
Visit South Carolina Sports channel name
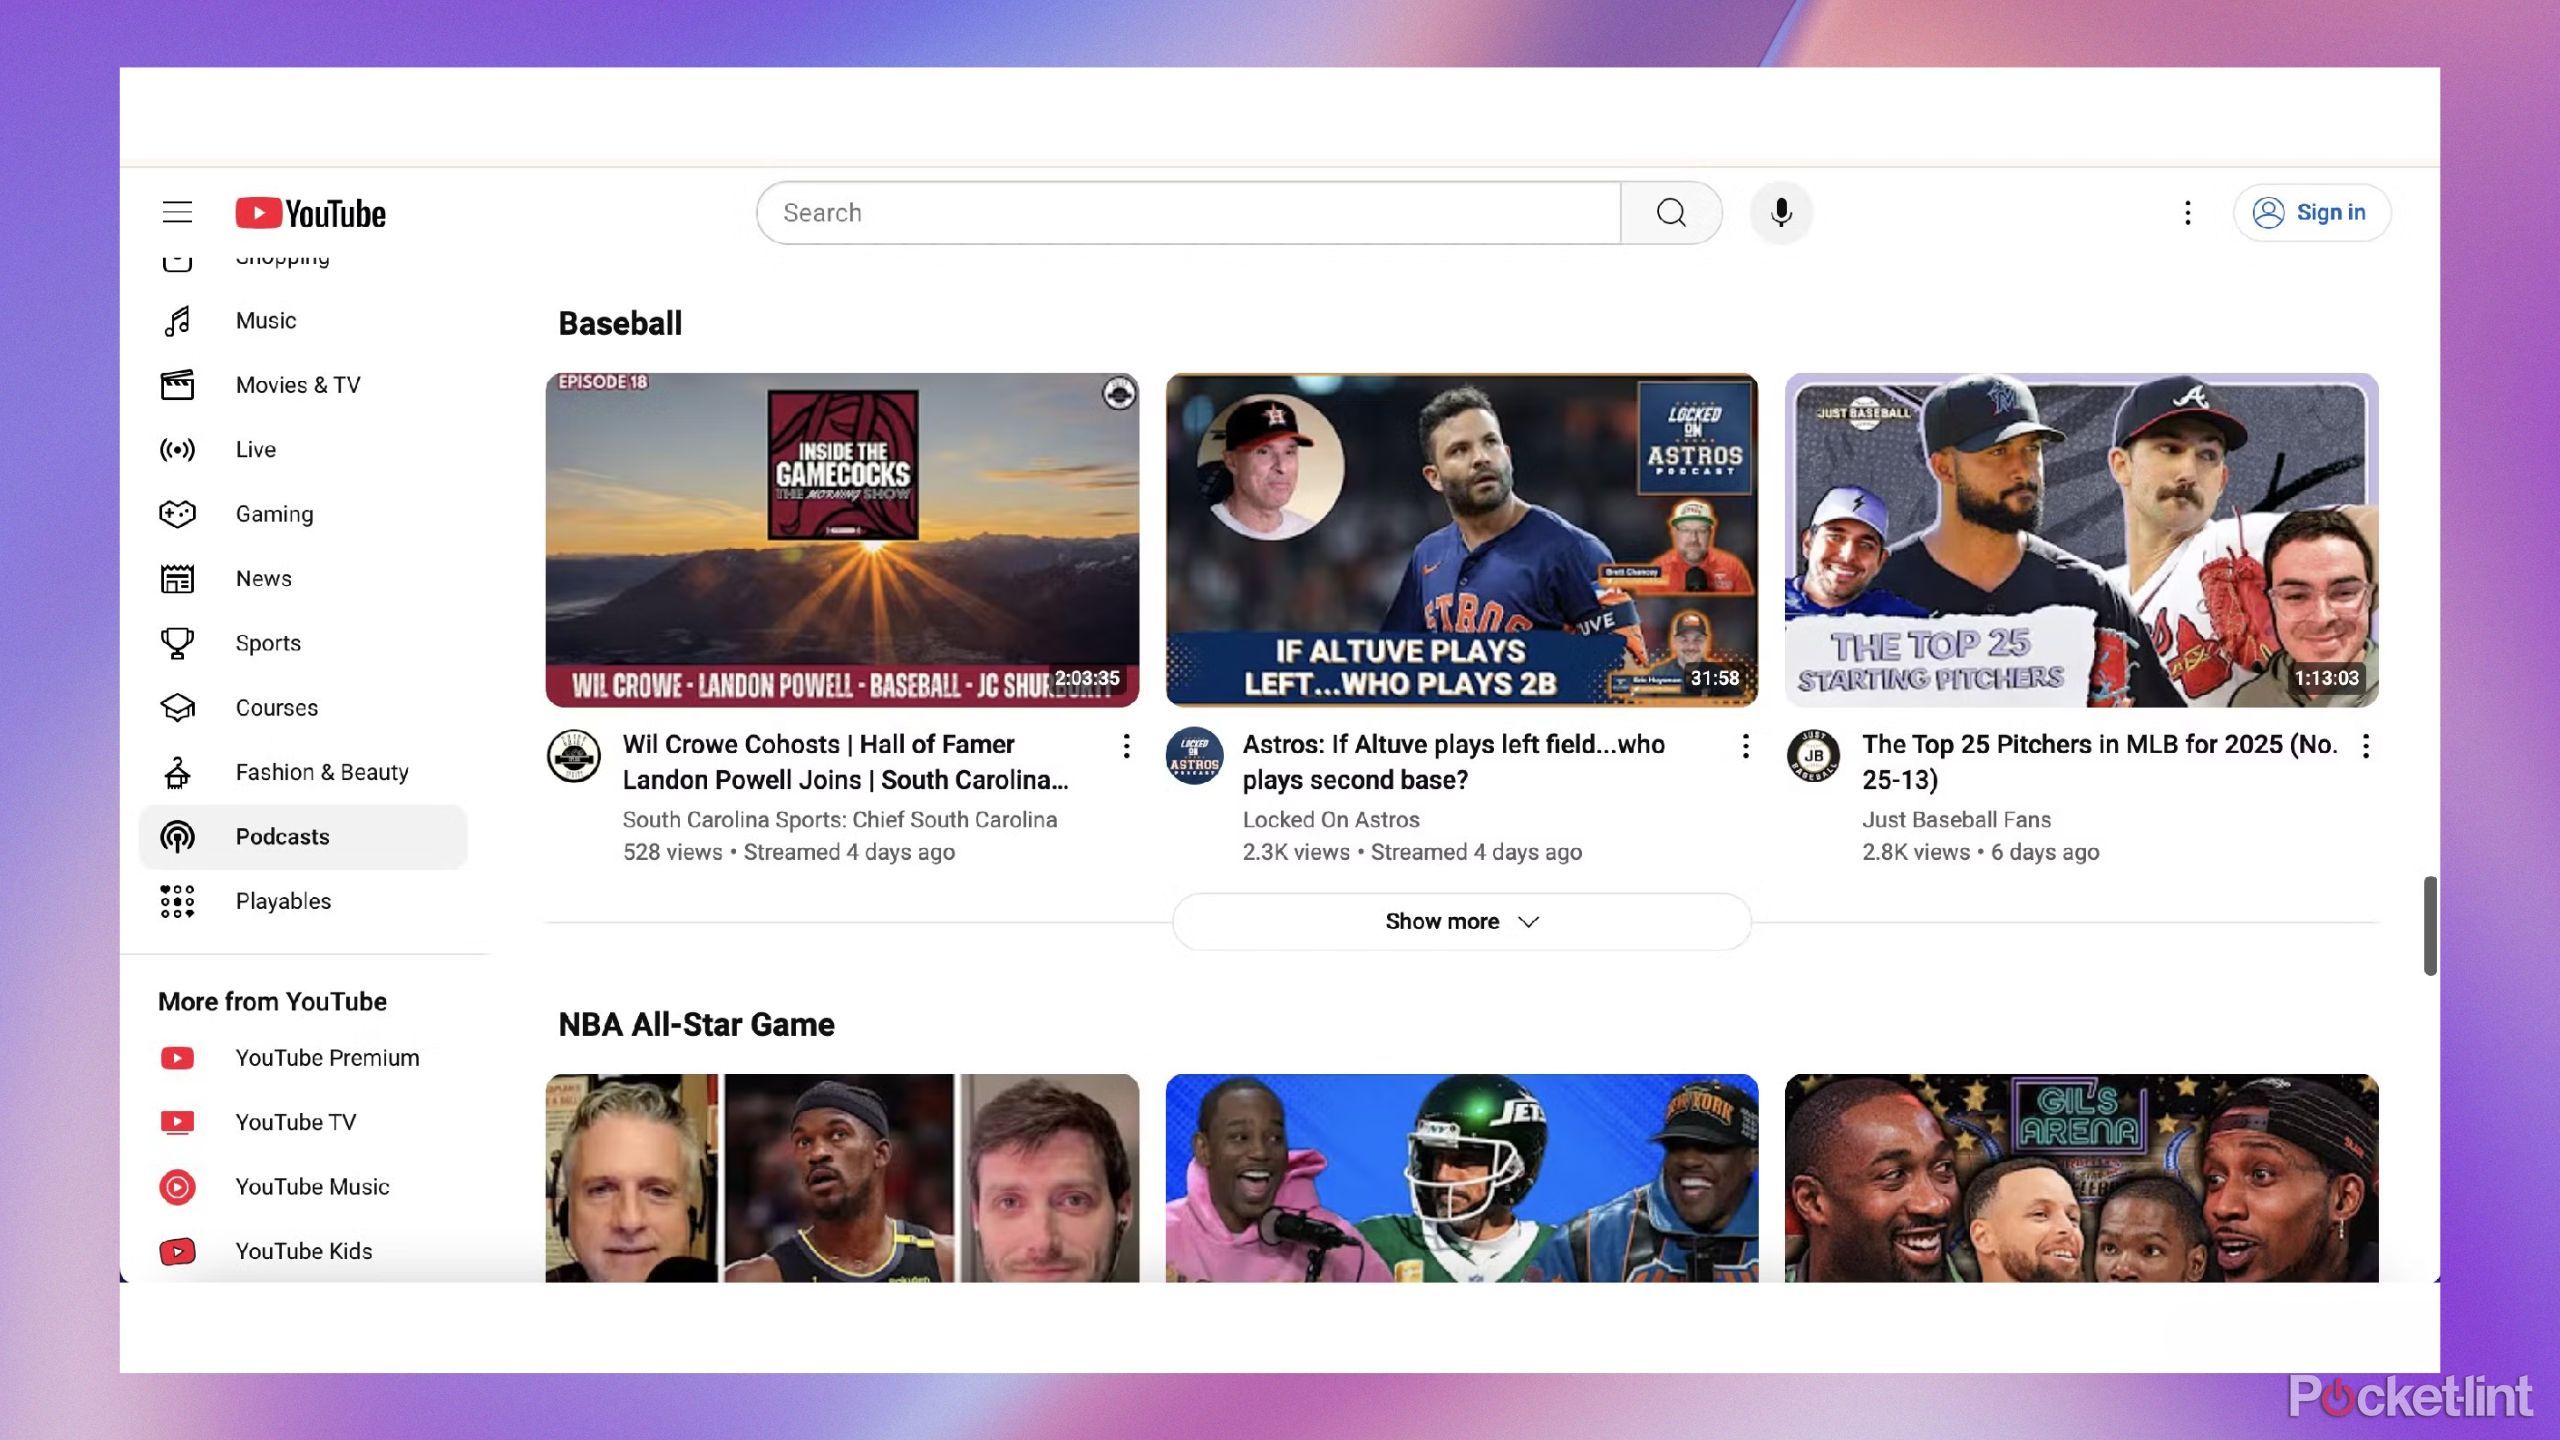[x=840, y=820]
